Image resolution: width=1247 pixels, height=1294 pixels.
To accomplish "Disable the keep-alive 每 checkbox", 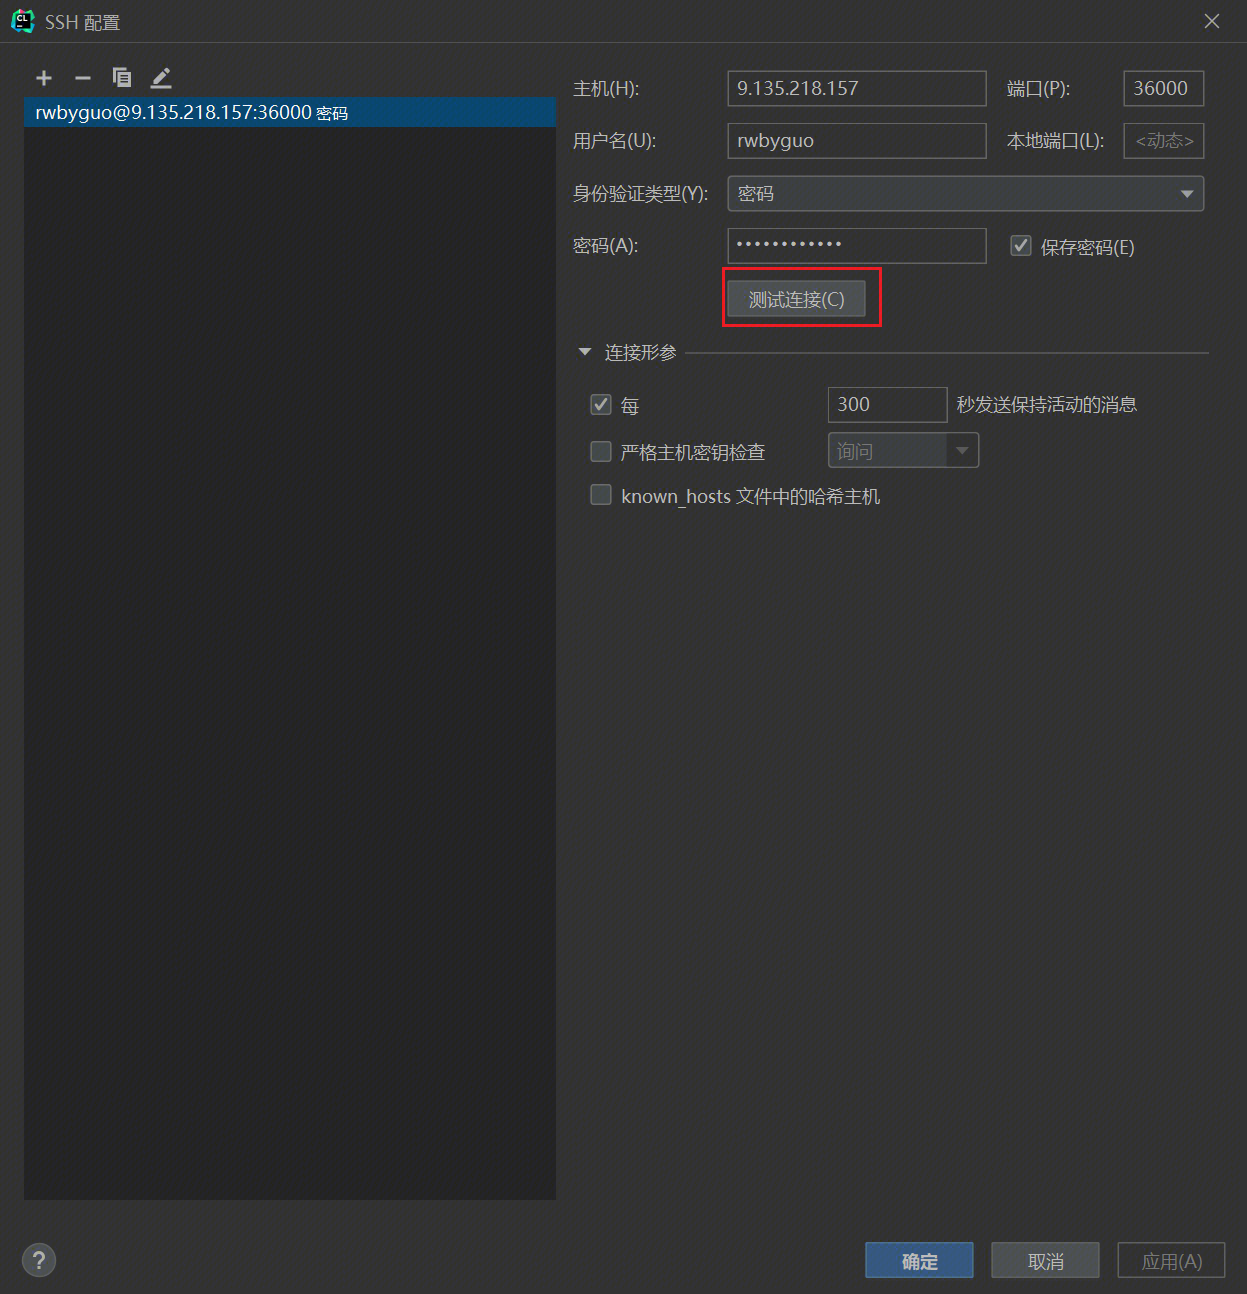I will point(601,404).
